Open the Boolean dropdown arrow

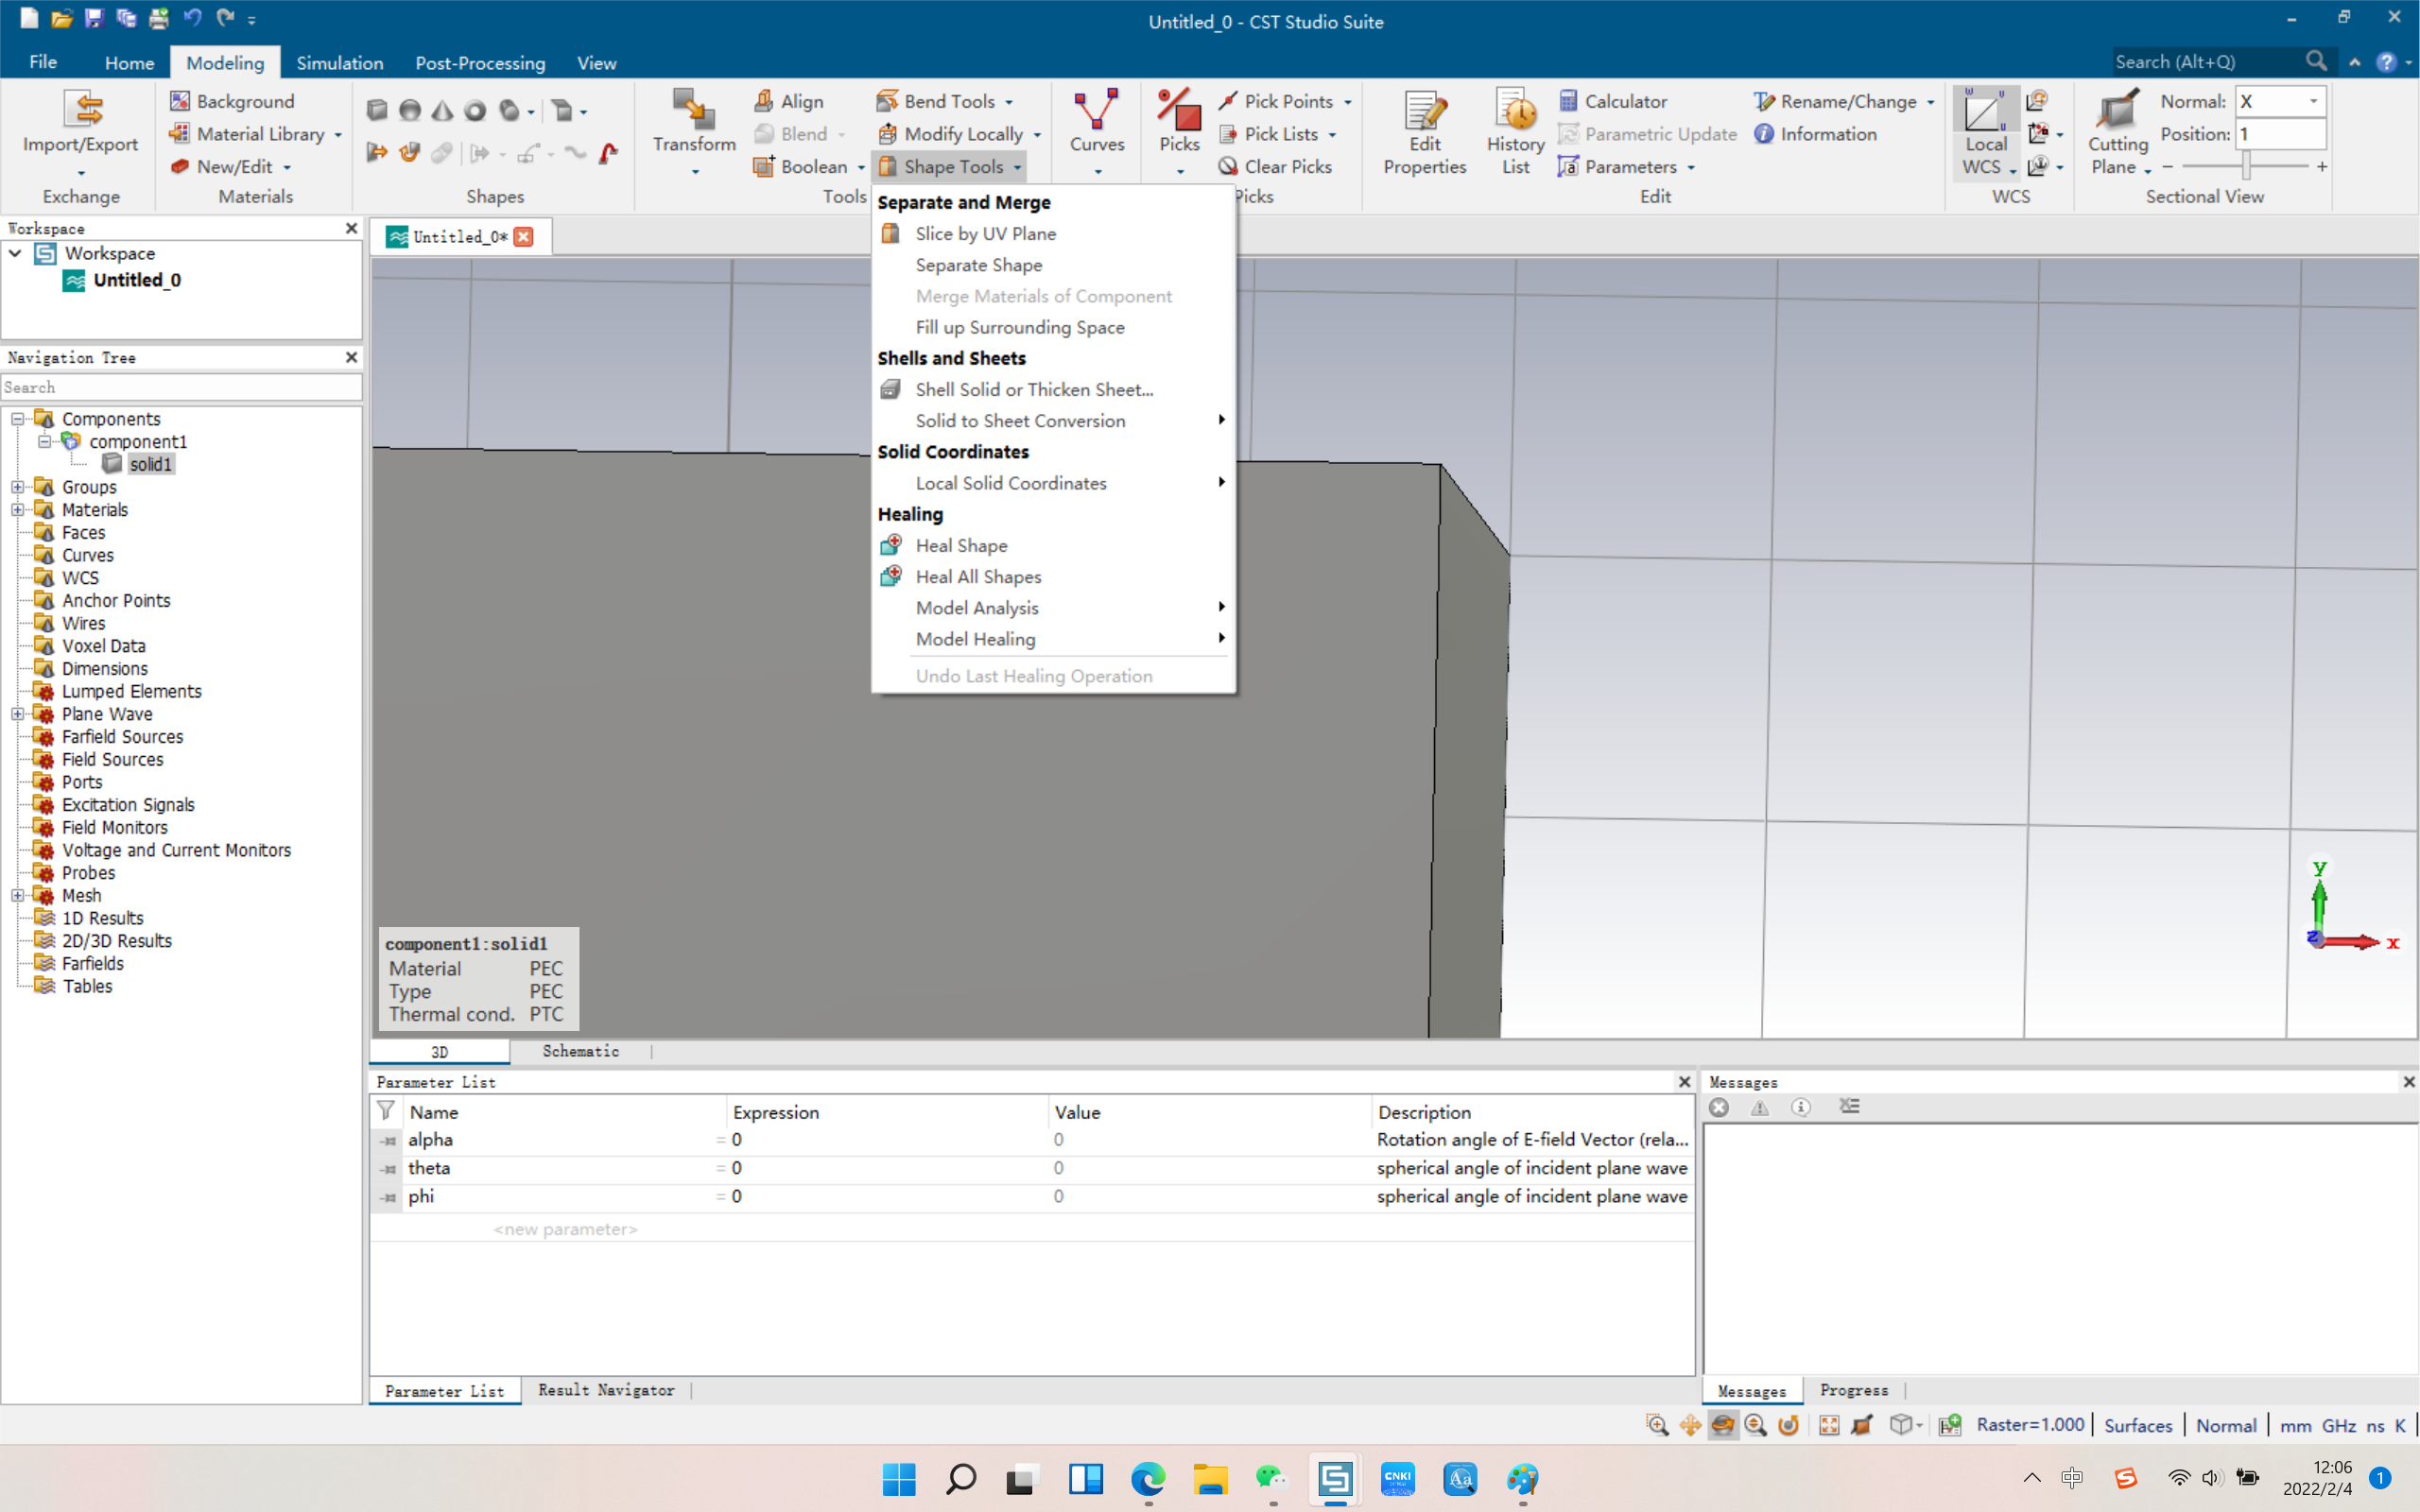[860, 167]
